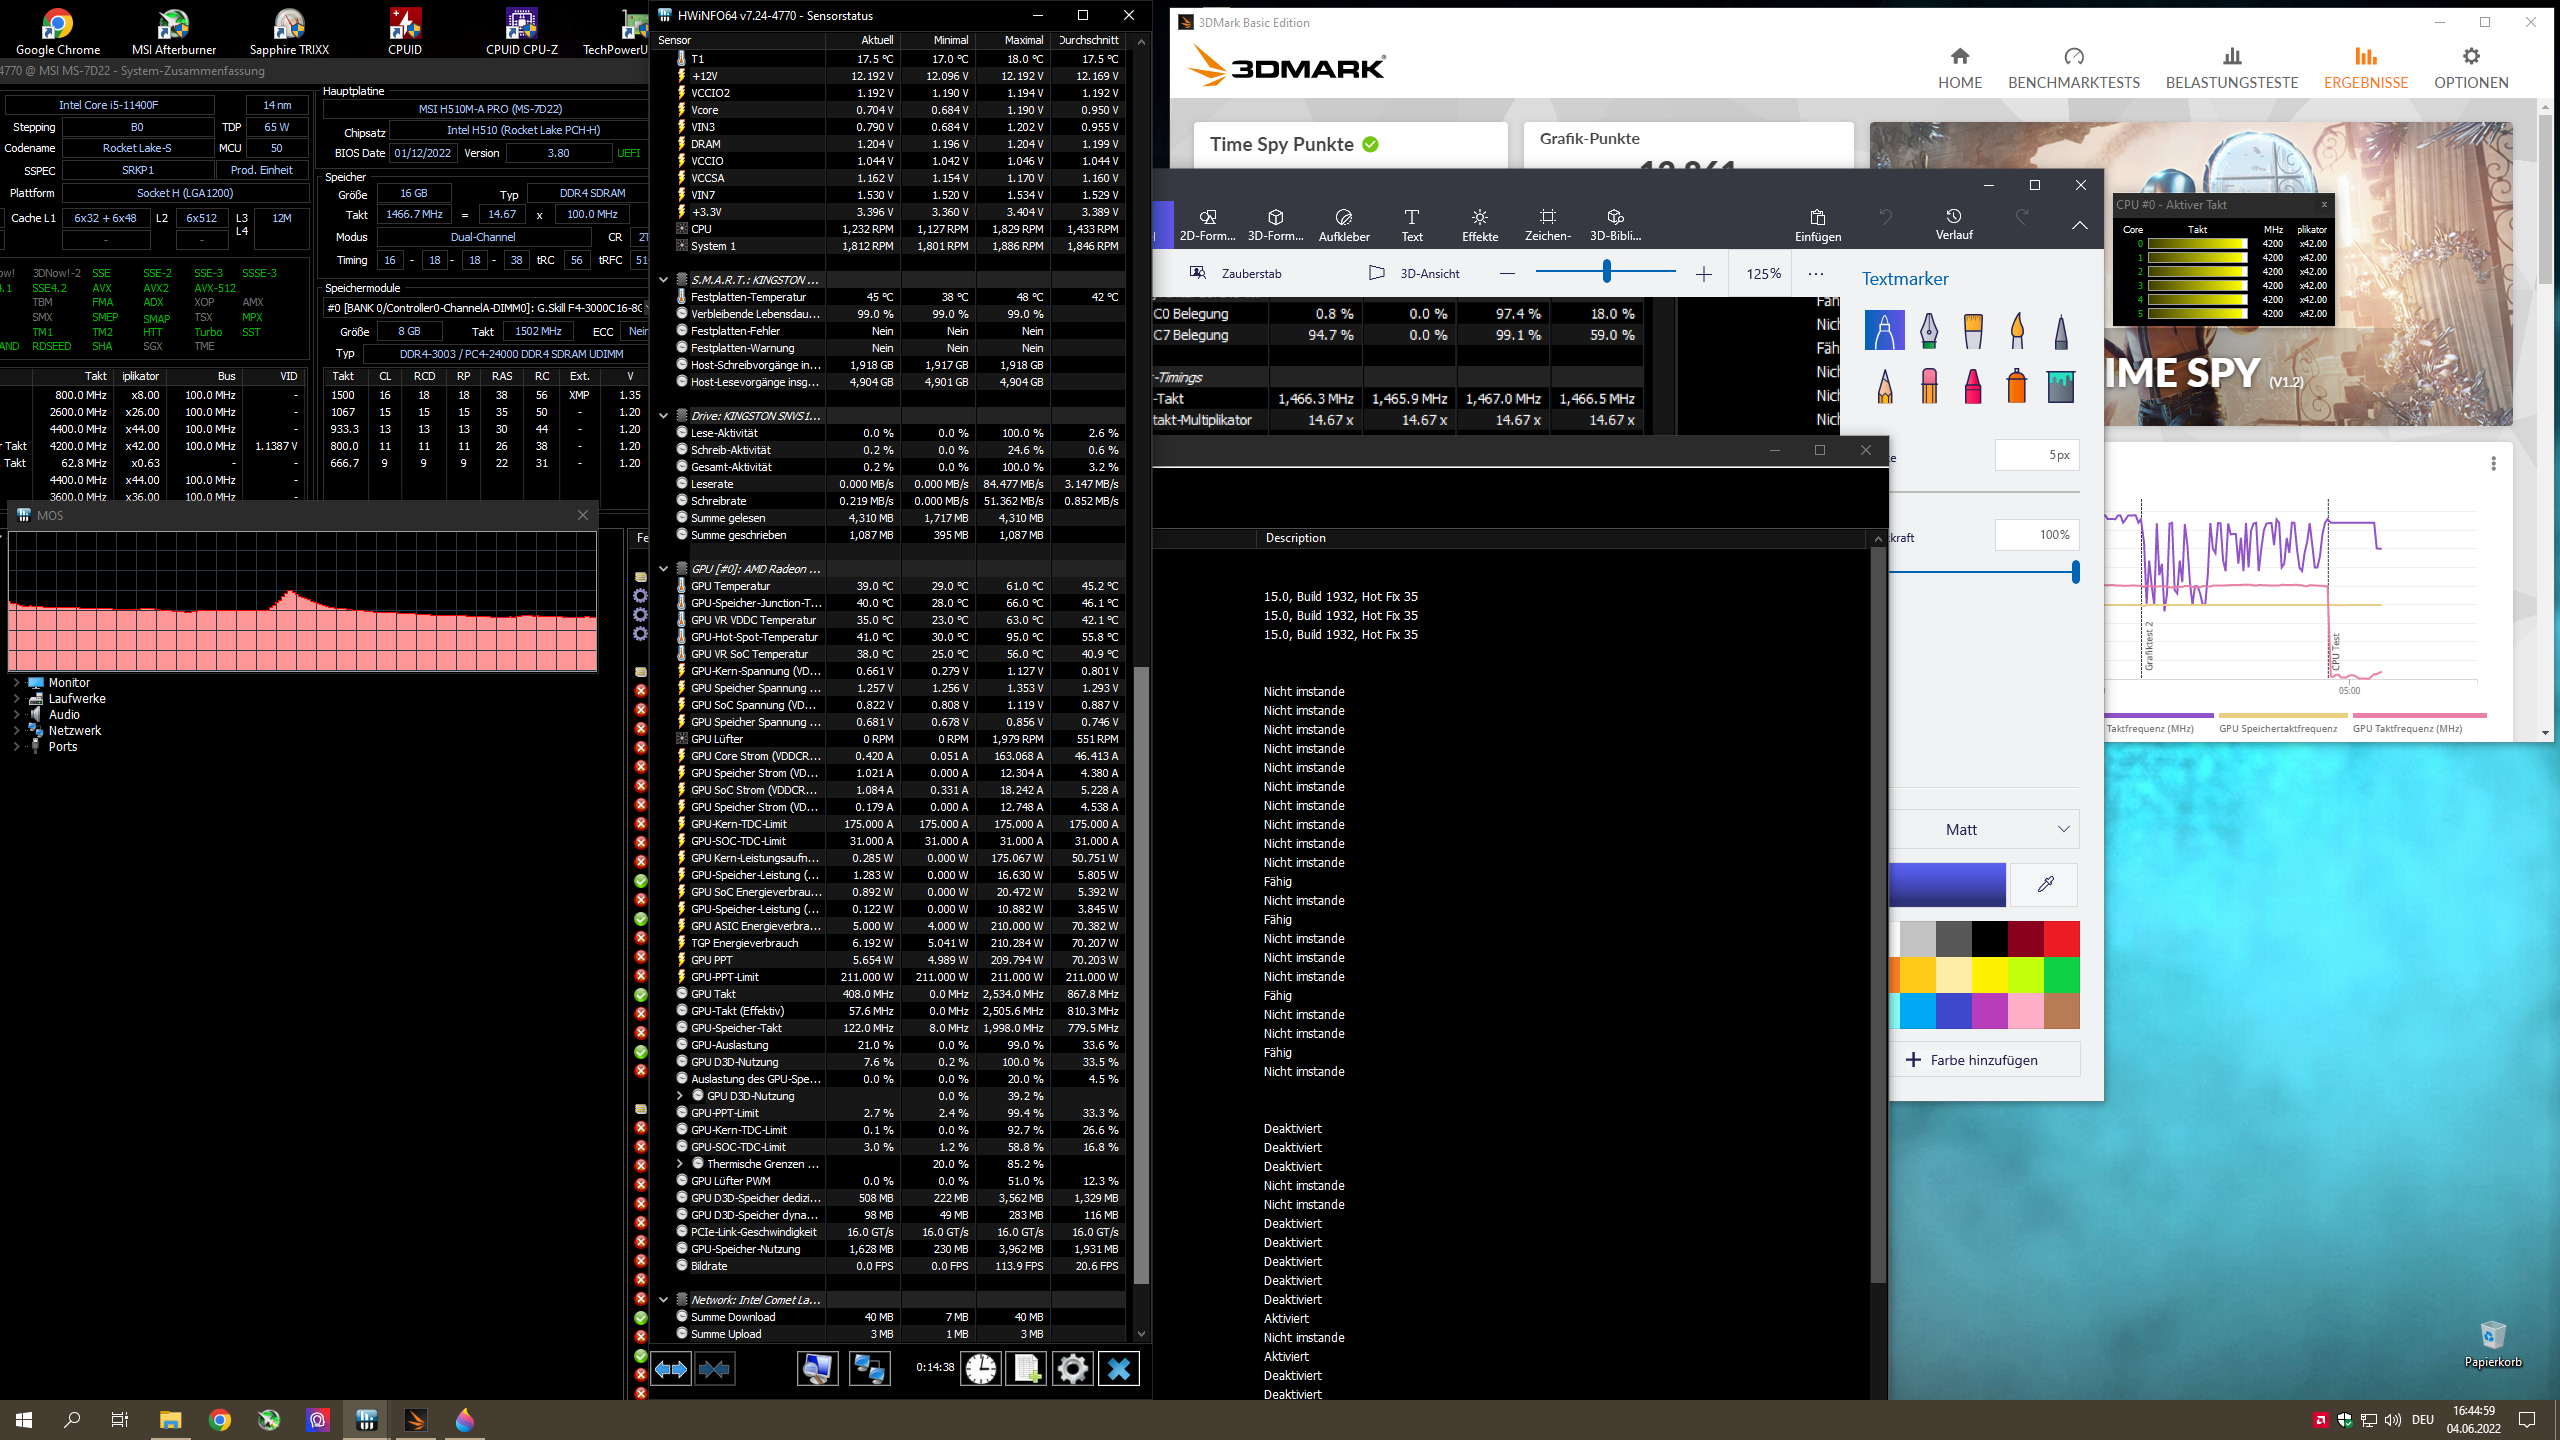Screen dimensions: 2560x1440
Task: Select the eraser tool in Paint 3D
Action: click(x=1929, y=385)
